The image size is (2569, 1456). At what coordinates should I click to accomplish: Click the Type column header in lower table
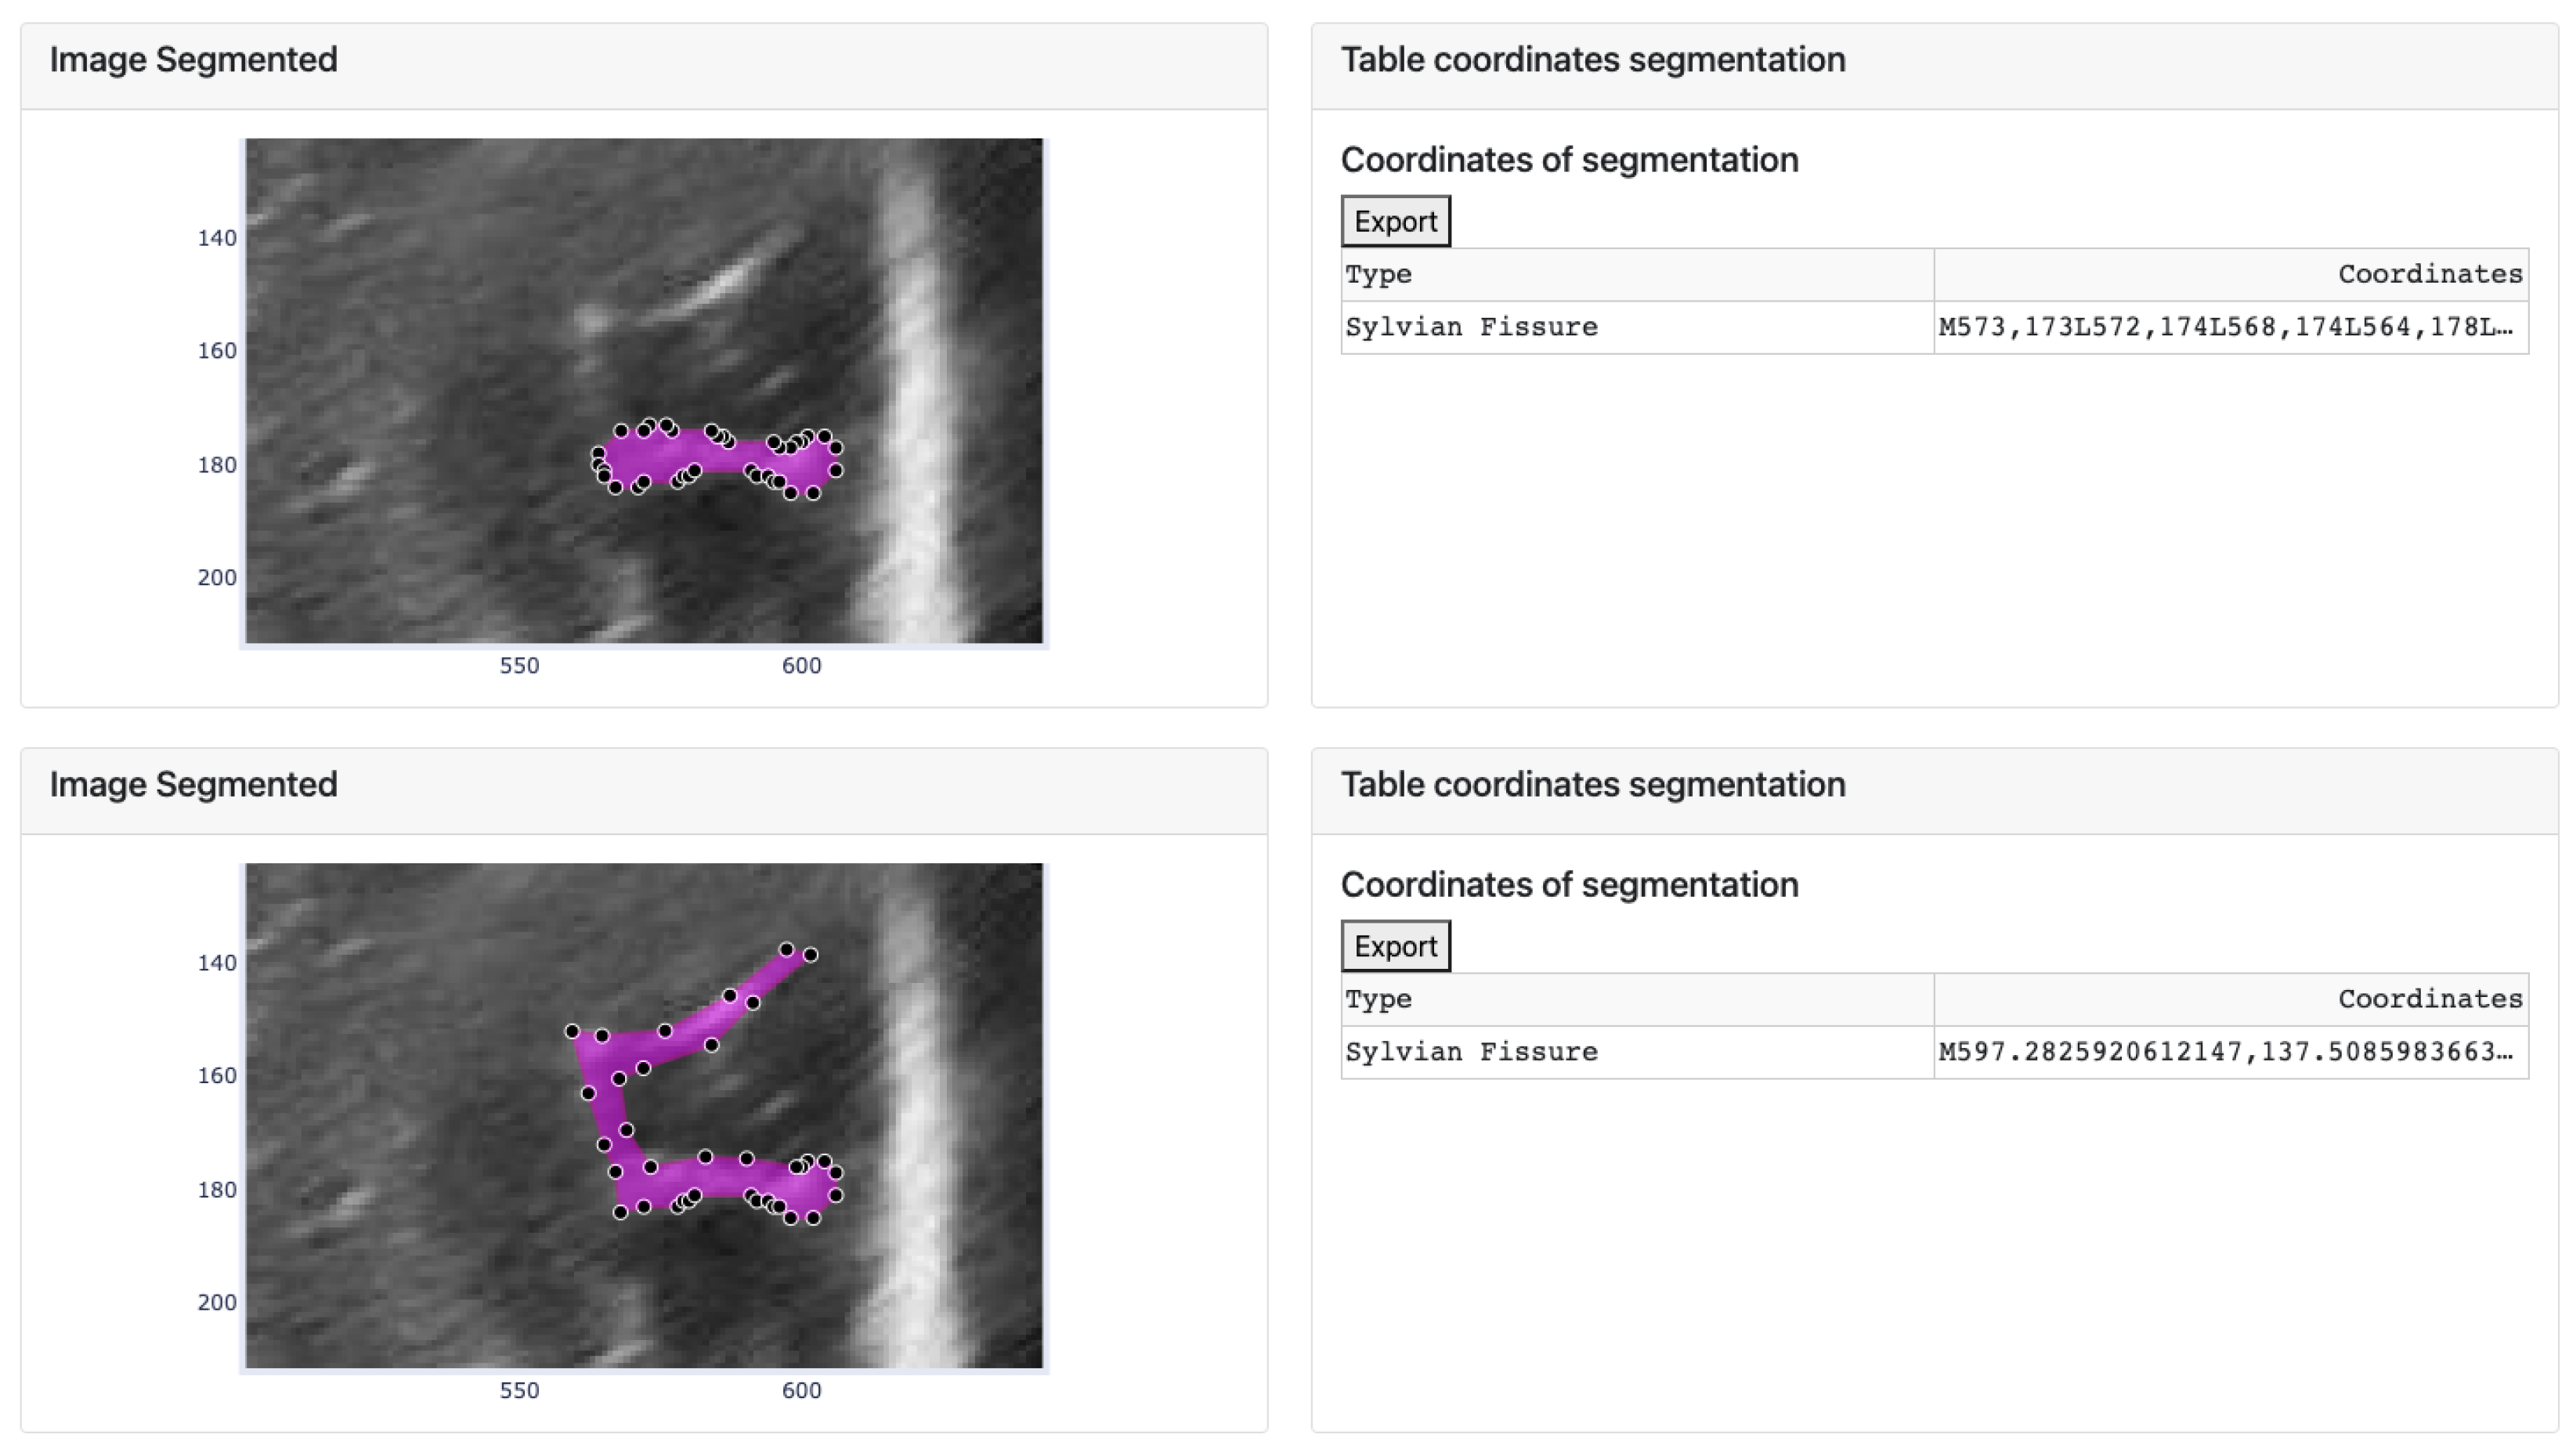point(1377,999)
